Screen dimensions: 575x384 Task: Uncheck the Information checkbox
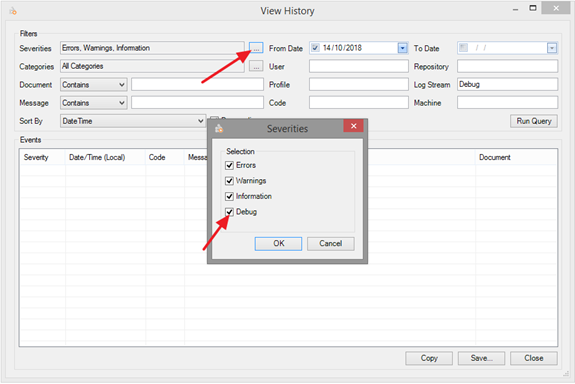230,196
